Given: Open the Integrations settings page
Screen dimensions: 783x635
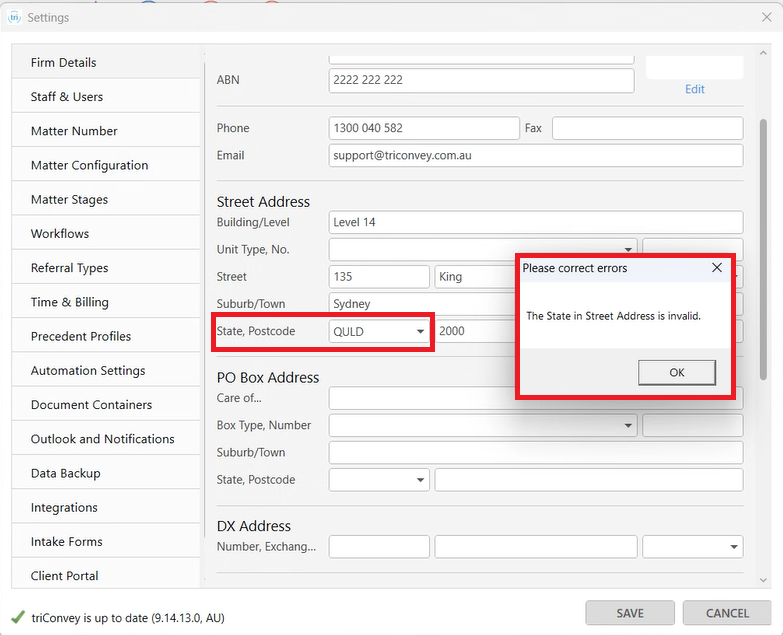Looking at the screenshot, I should (x=64, y=507).
